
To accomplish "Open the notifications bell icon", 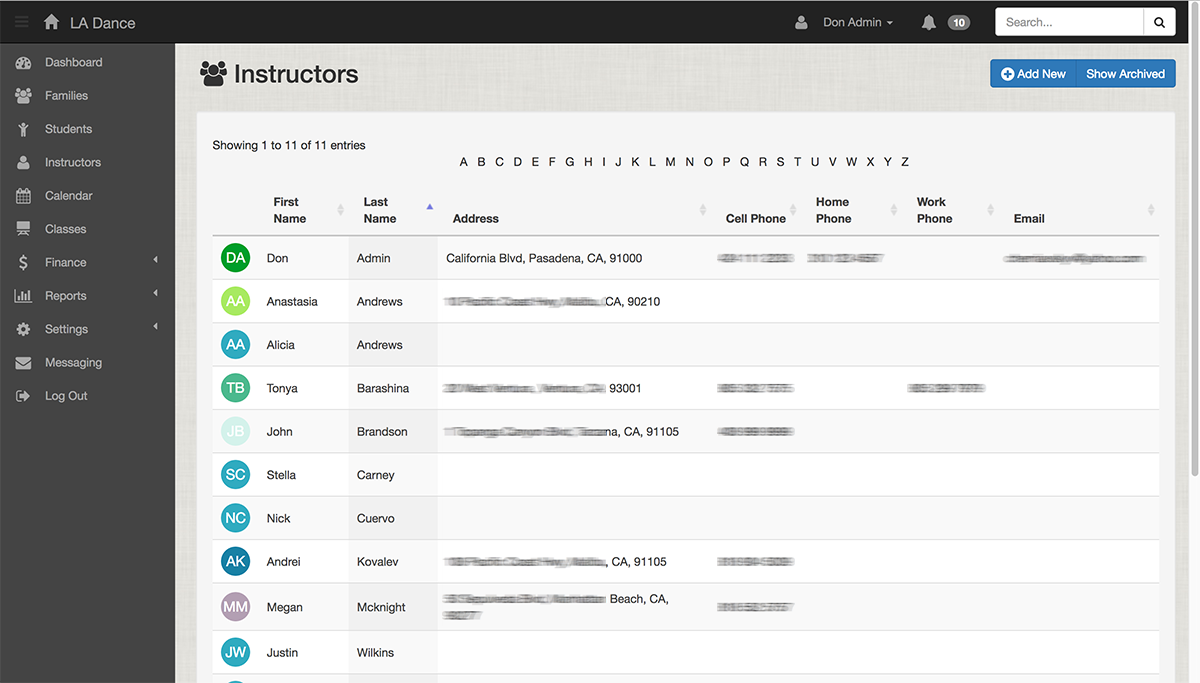I will pyautogui.click(x=929, y=22).
